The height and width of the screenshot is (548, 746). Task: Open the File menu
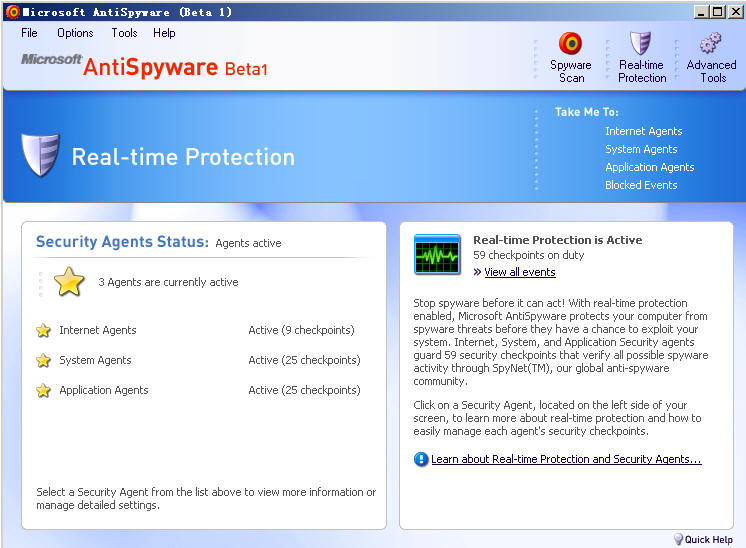(29, 33)
